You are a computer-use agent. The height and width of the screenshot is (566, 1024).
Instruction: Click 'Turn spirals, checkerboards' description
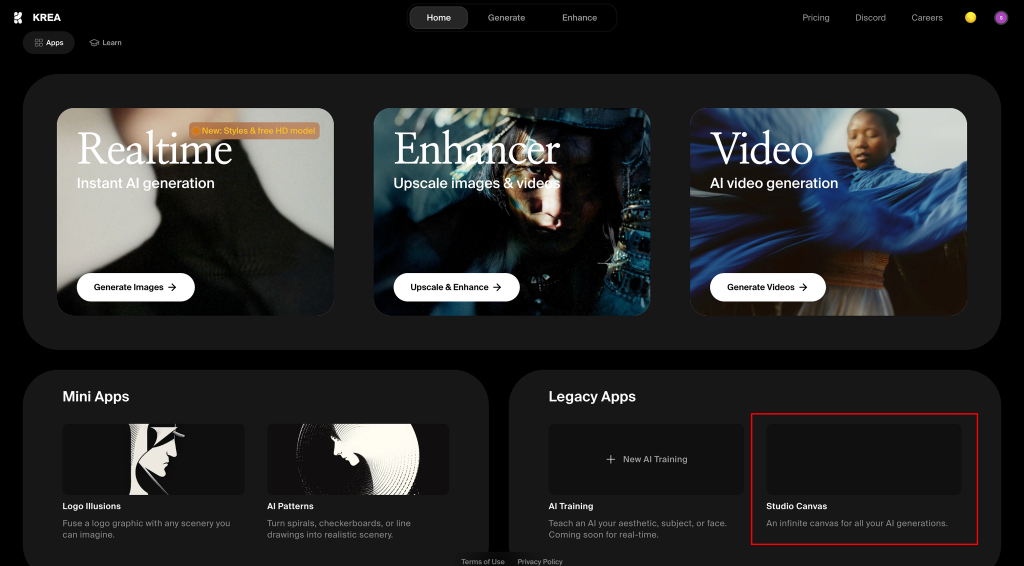pyautogui.click(x=339, y=529)
